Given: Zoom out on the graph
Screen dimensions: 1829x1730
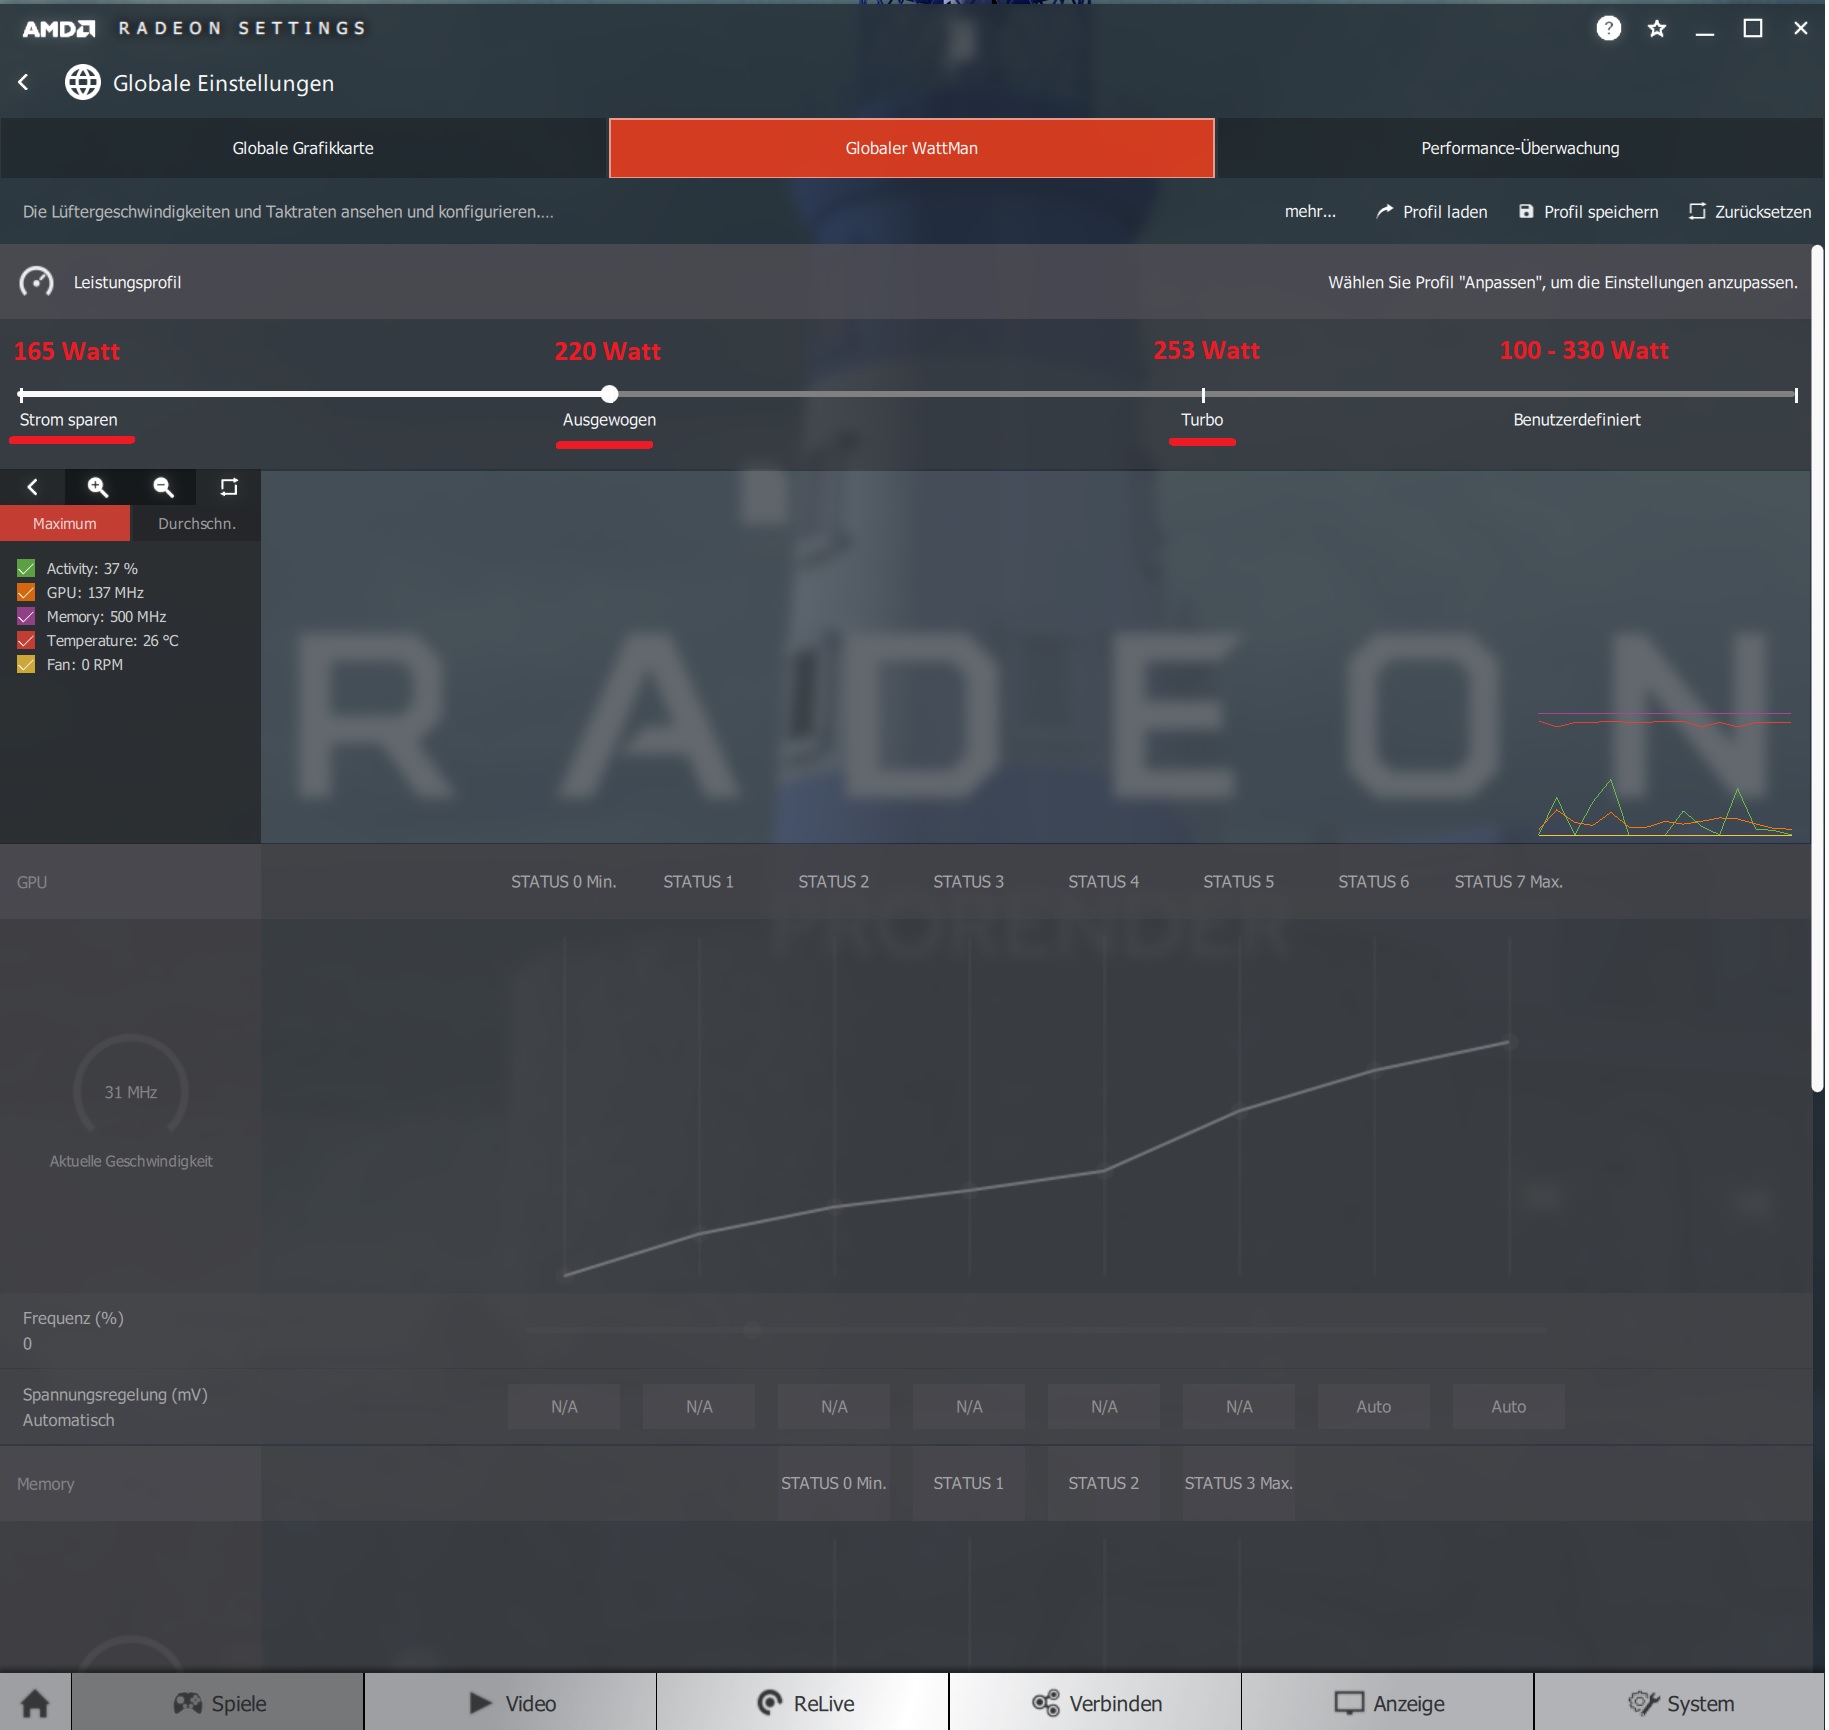Looking at the screenshot, I should [163, 487].
